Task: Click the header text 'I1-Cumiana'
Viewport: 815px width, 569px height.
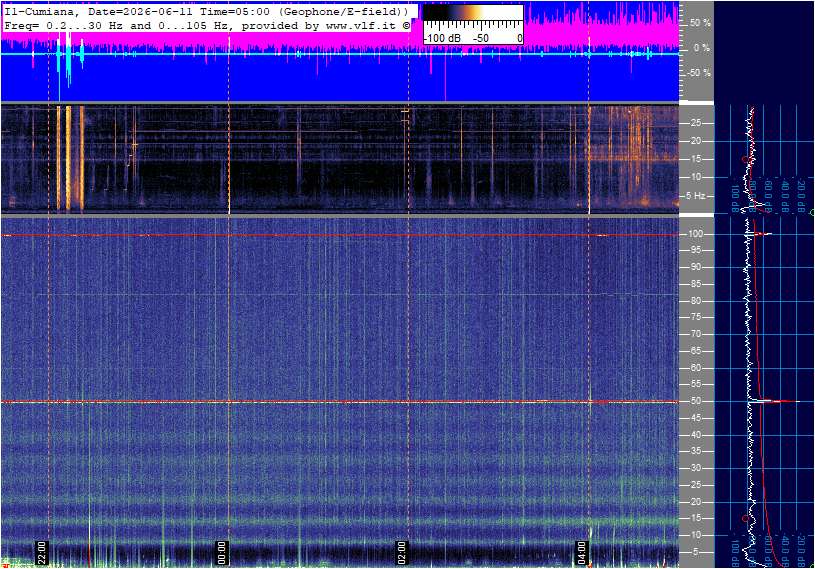Action: (x=39, y=11)
